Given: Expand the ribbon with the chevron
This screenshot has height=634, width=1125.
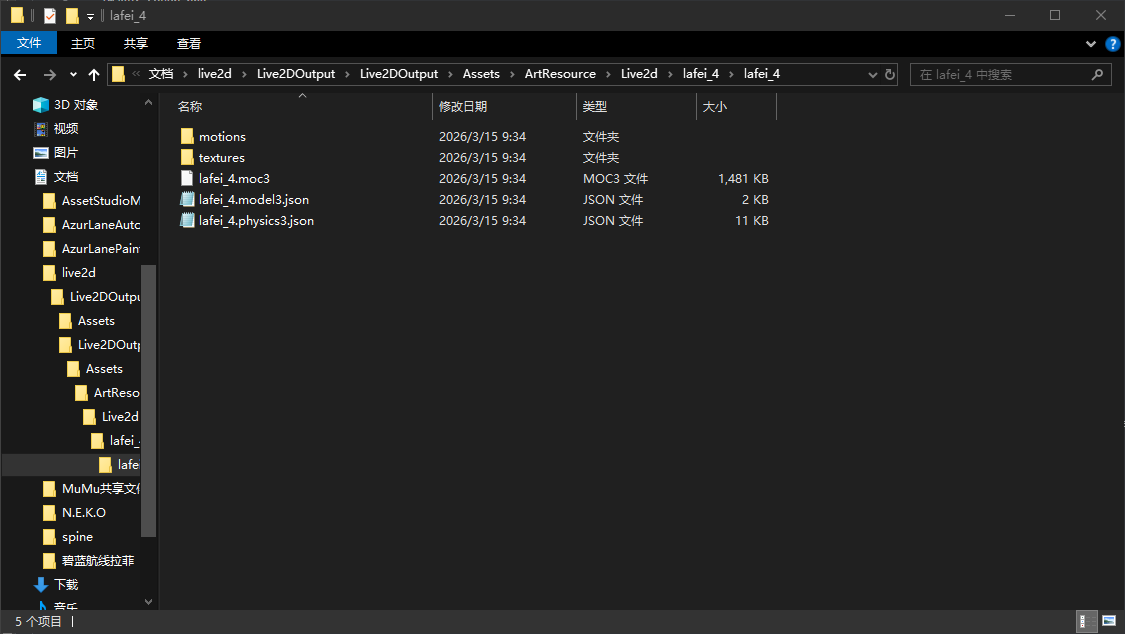Looking at the screenshot, I should tap(1091, 44).
